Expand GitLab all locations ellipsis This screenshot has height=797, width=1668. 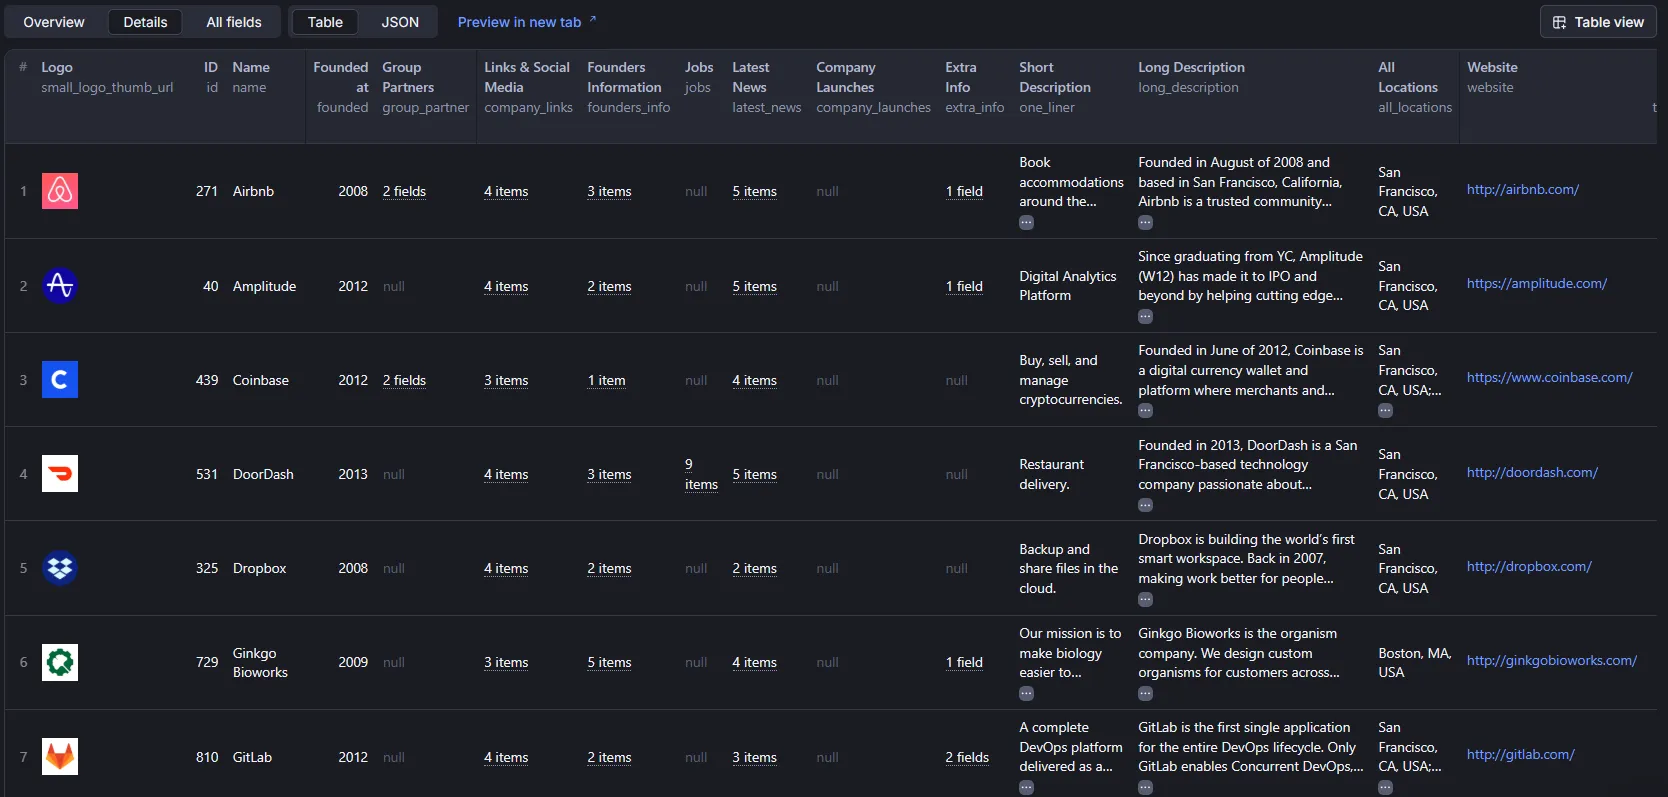click(x=1385, y=788)
